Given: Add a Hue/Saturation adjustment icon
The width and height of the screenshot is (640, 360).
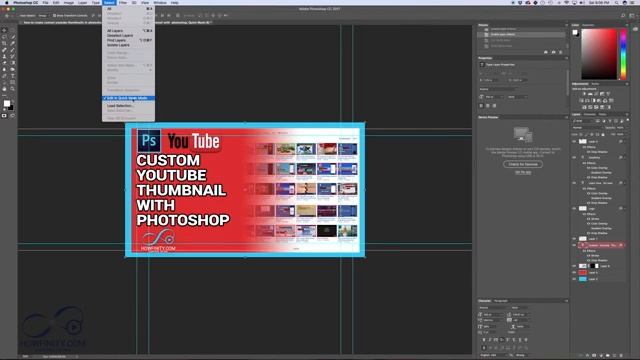Looking at the screenshot, I should 581,100.
